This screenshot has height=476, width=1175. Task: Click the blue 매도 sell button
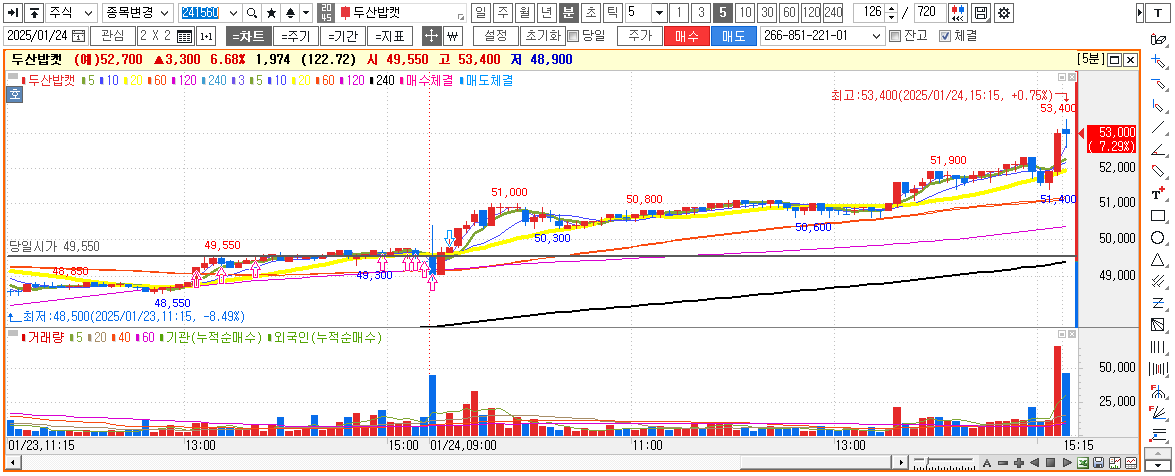point(734,36)
